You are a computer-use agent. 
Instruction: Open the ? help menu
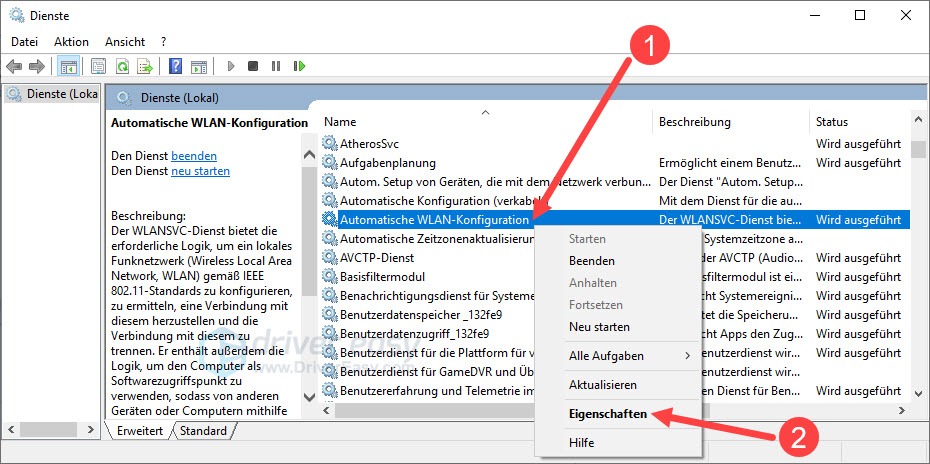click(164, 42)
